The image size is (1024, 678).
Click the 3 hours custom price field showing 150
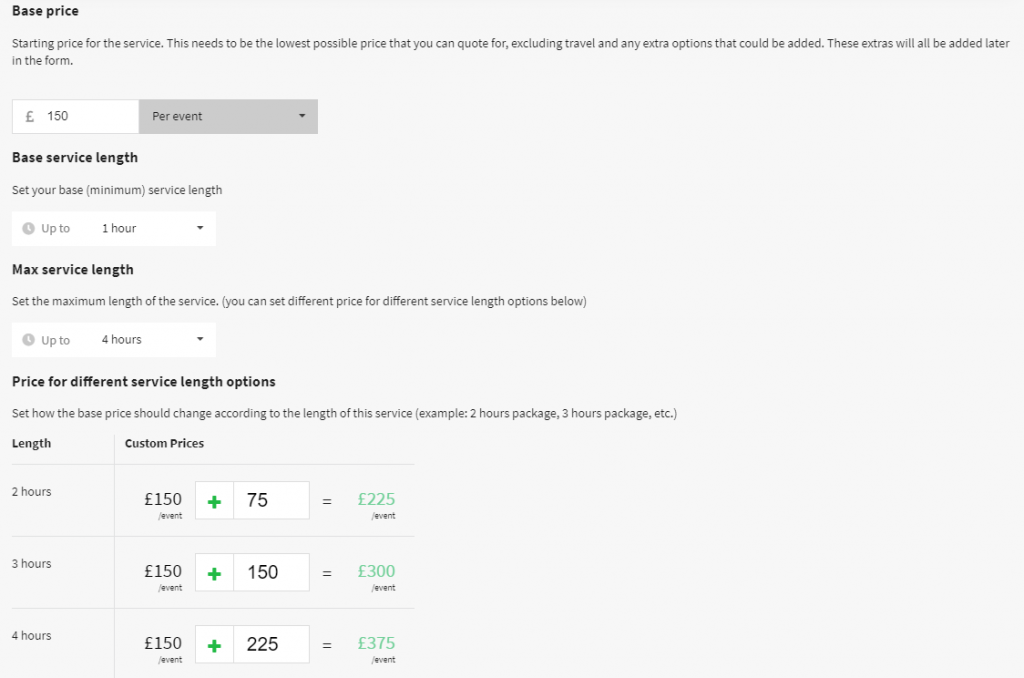pos(271,573)
